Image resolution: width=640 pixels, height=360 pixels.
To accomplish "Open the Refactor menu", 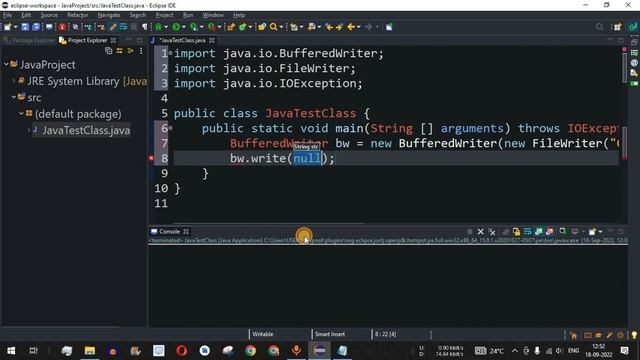I will (x=78, y=15).
